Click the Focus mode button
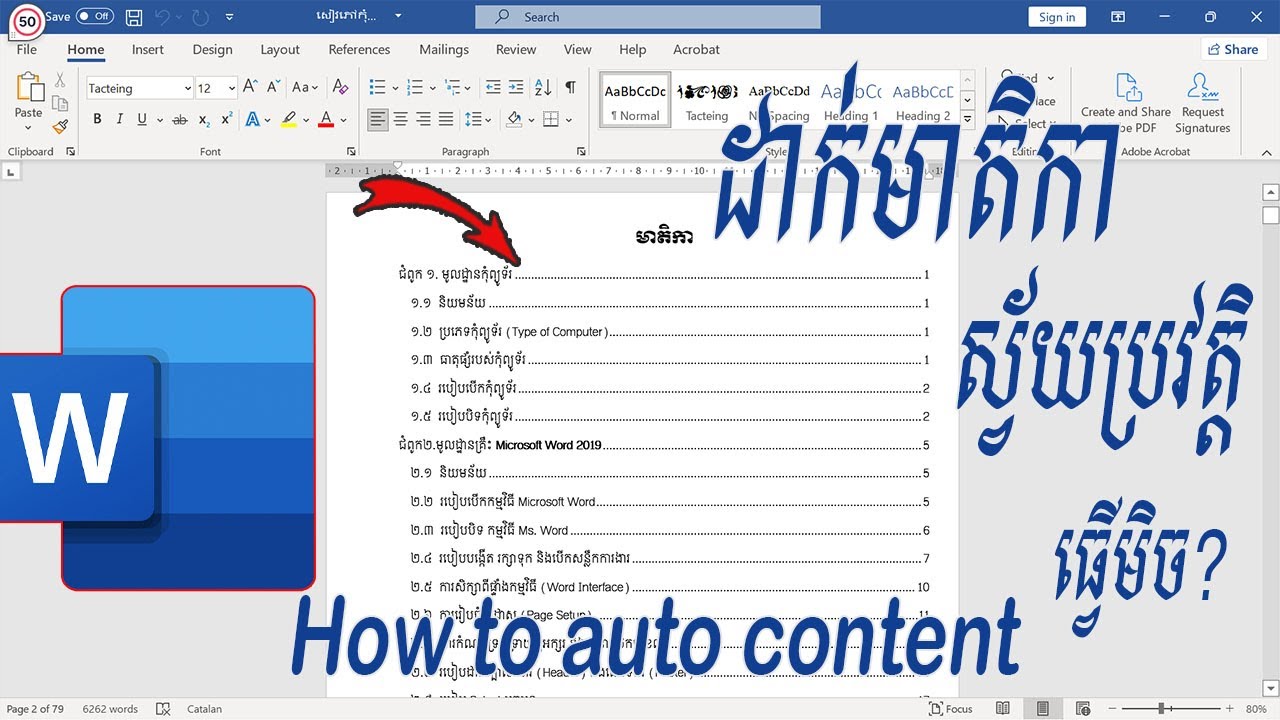This screenshot has height=720, width=1280. pos(950,709)
